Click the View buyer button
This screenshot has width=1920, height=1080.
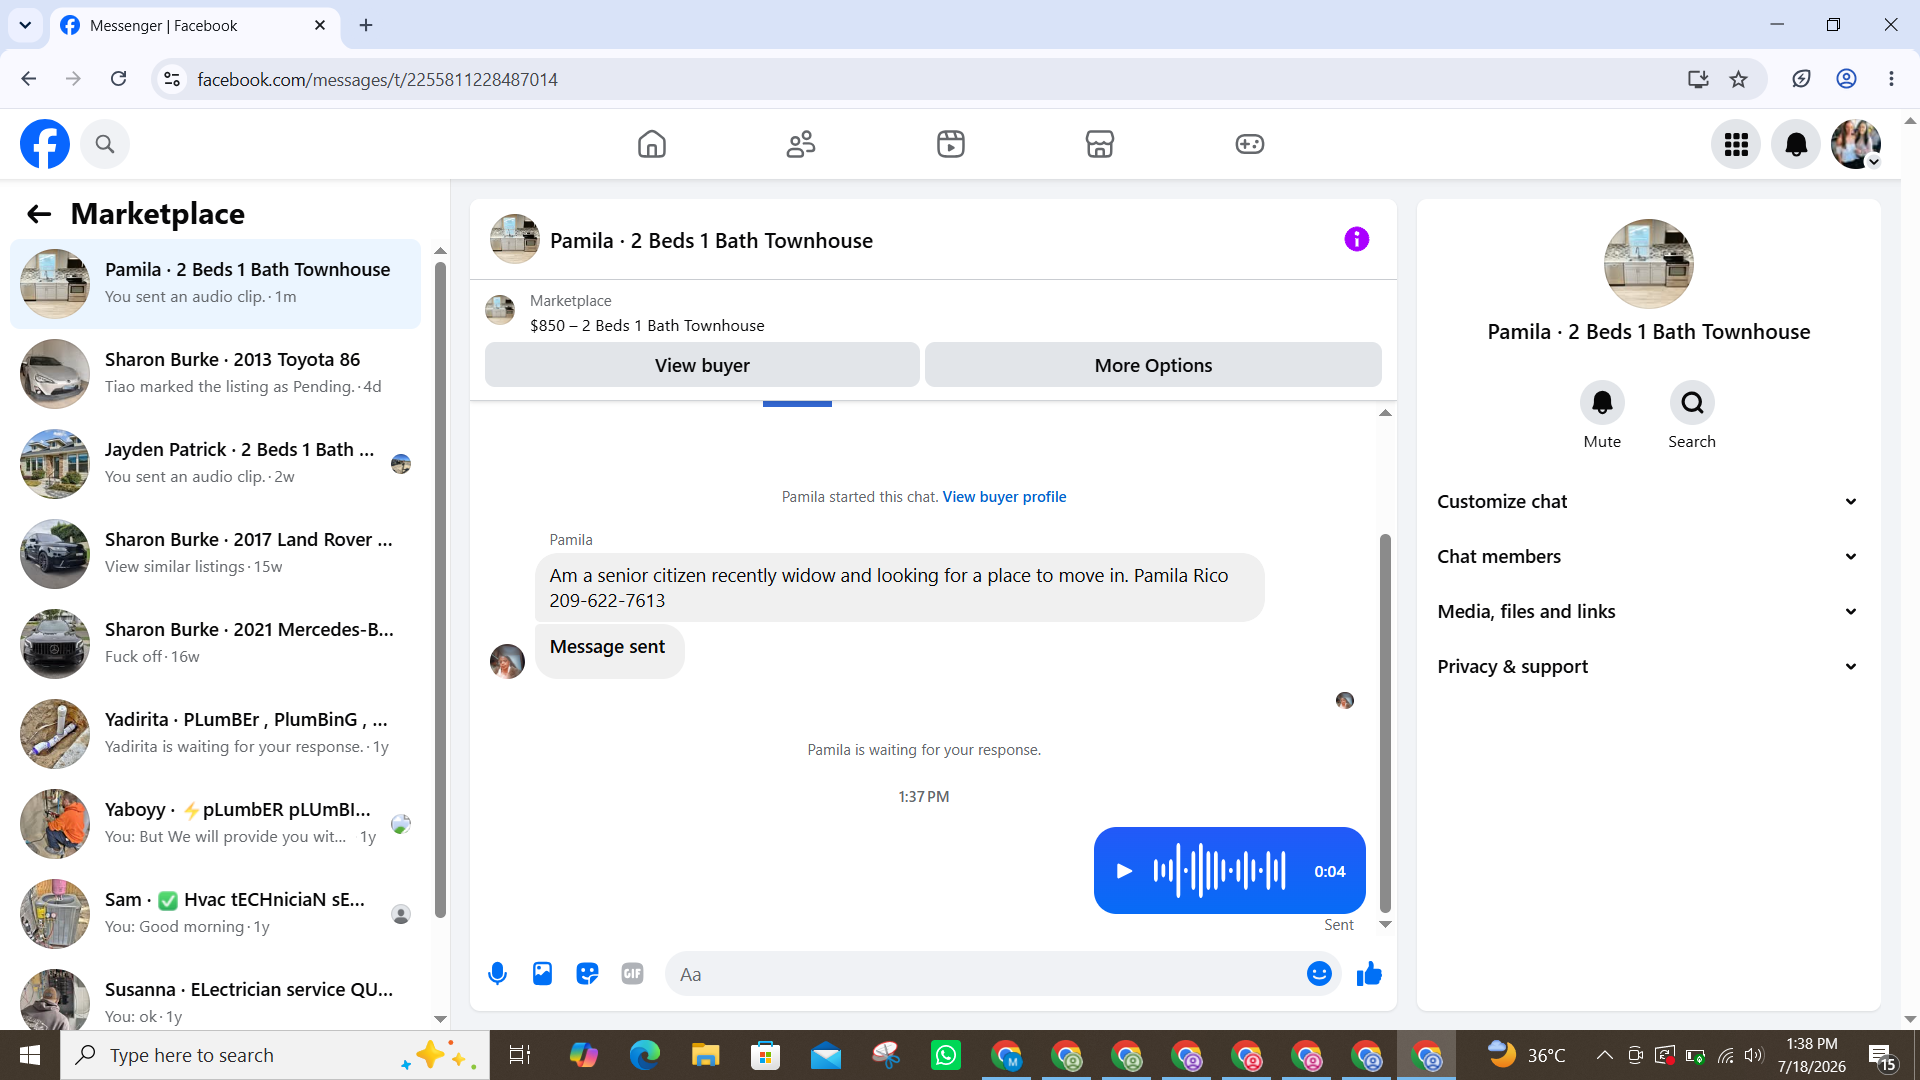pos(702,365)
